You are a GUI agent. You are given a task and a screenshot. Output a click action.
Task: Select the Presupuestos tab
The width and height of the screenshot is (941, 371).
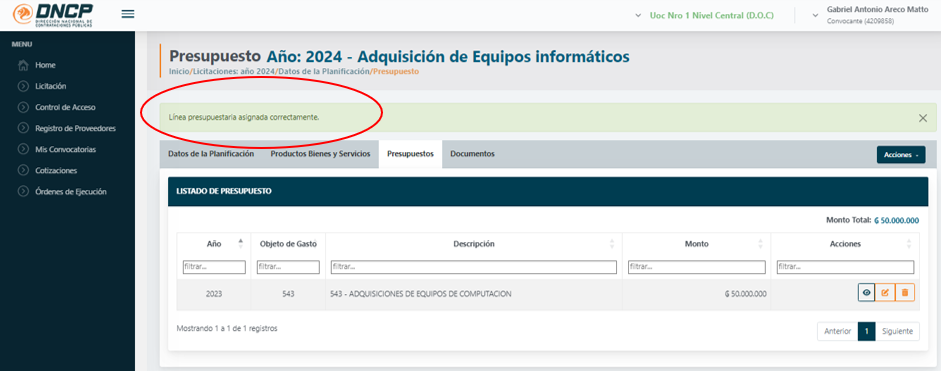(410, 154)
